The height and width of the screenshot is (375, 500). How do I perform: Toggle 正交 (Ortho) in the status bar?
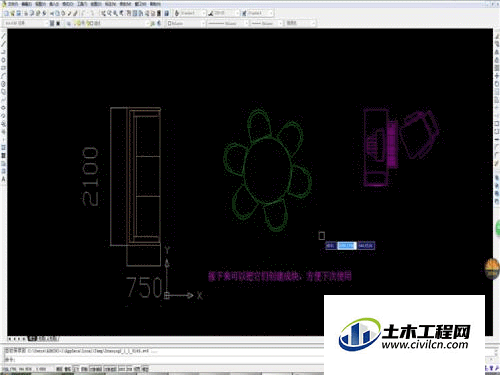[x=76, y=369]
